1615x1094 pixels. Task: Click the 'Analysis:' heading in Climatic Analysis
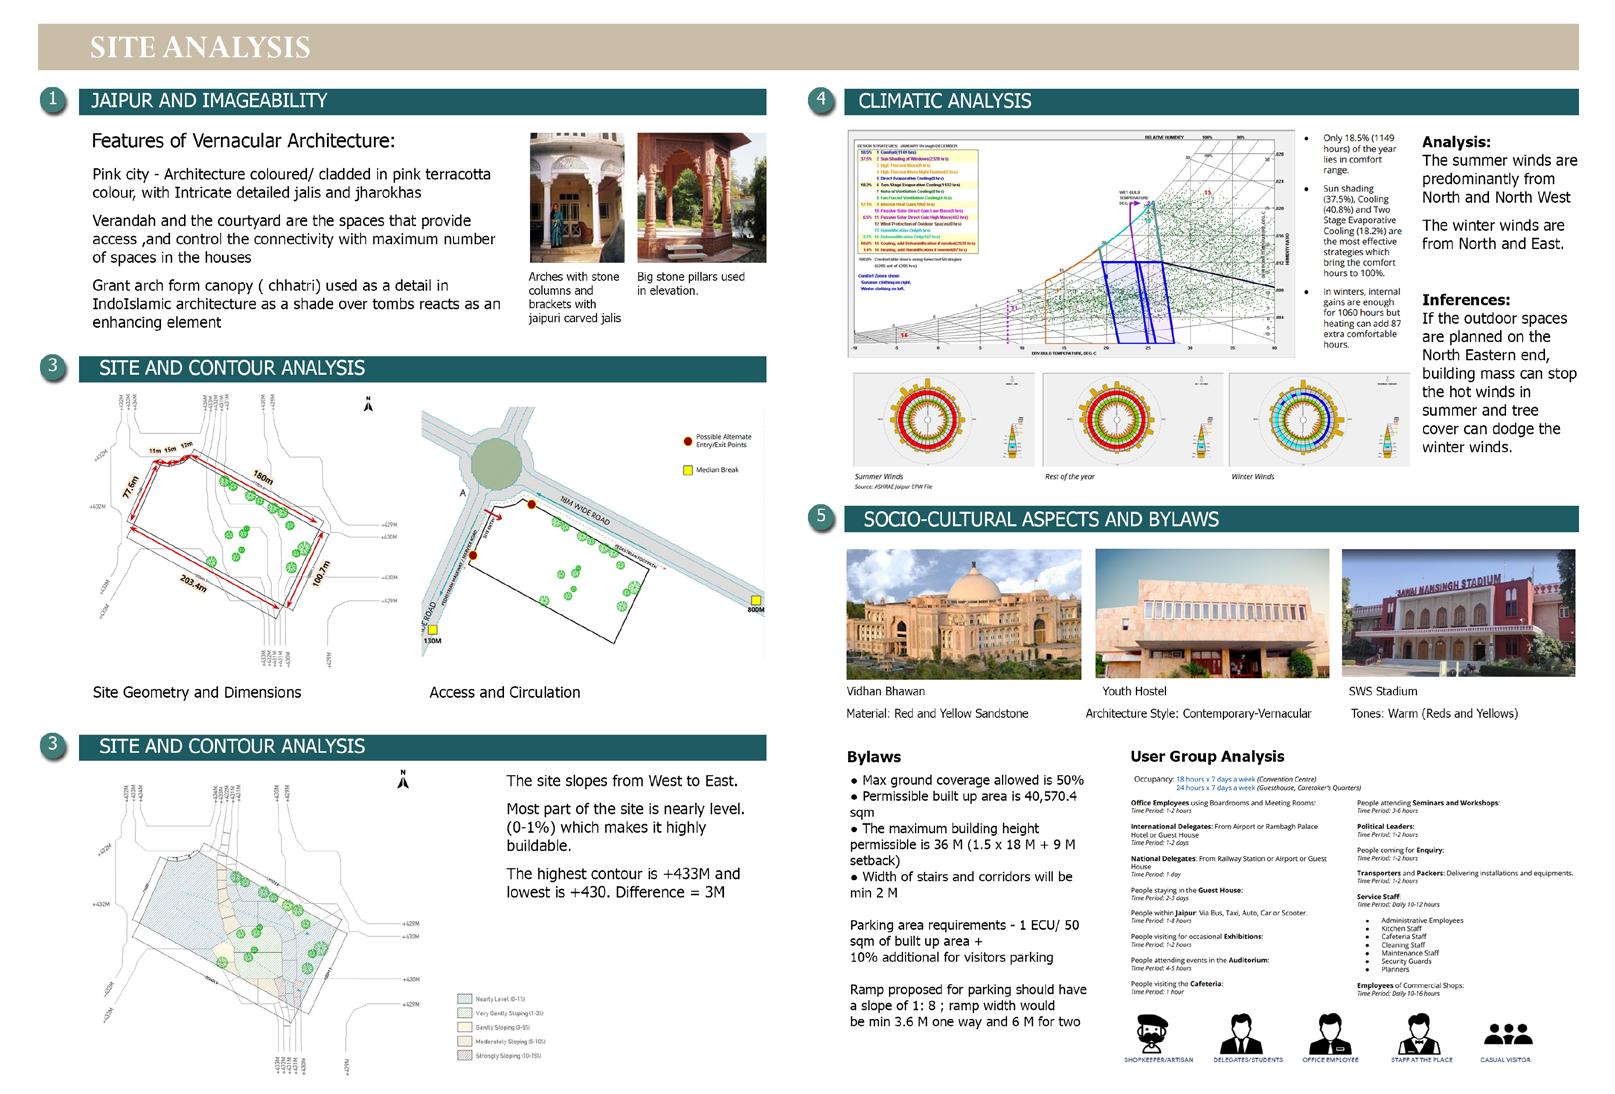[1456, 142]
